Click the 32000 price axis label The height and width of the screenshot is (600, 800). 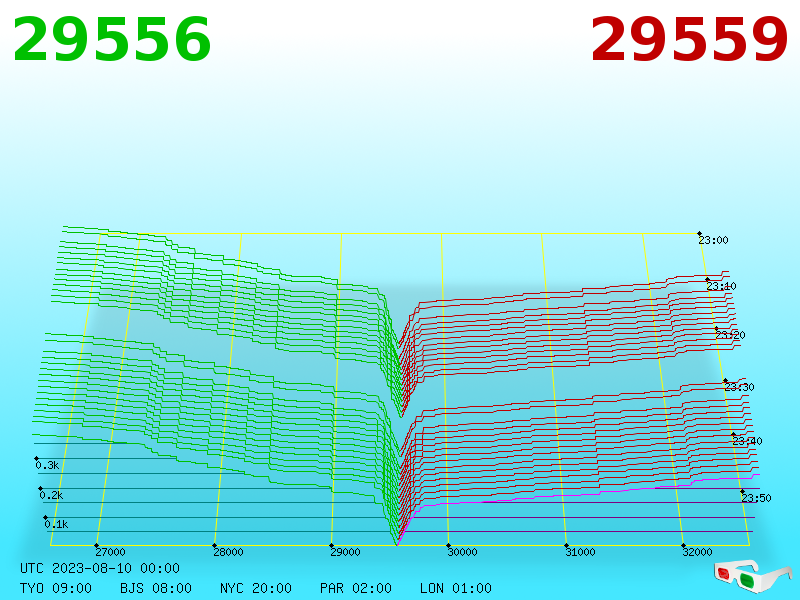point(697,552)
